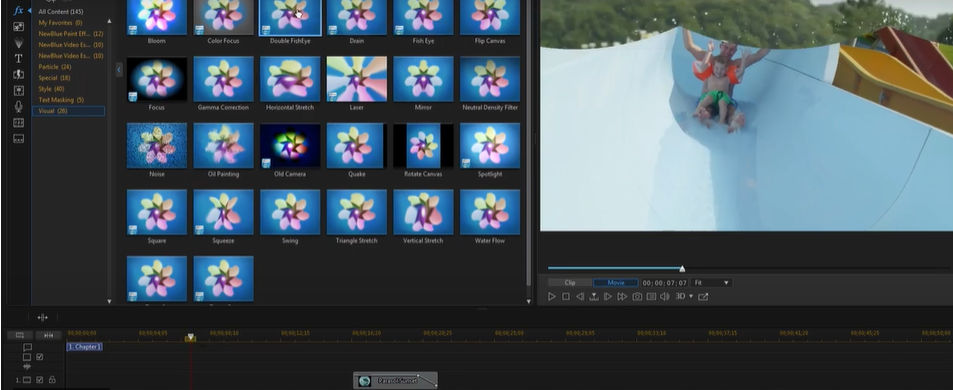The width and height of the screenshot is (953, 390).
Task: Click the timeline view entire movie button
Action: point(20,335)
